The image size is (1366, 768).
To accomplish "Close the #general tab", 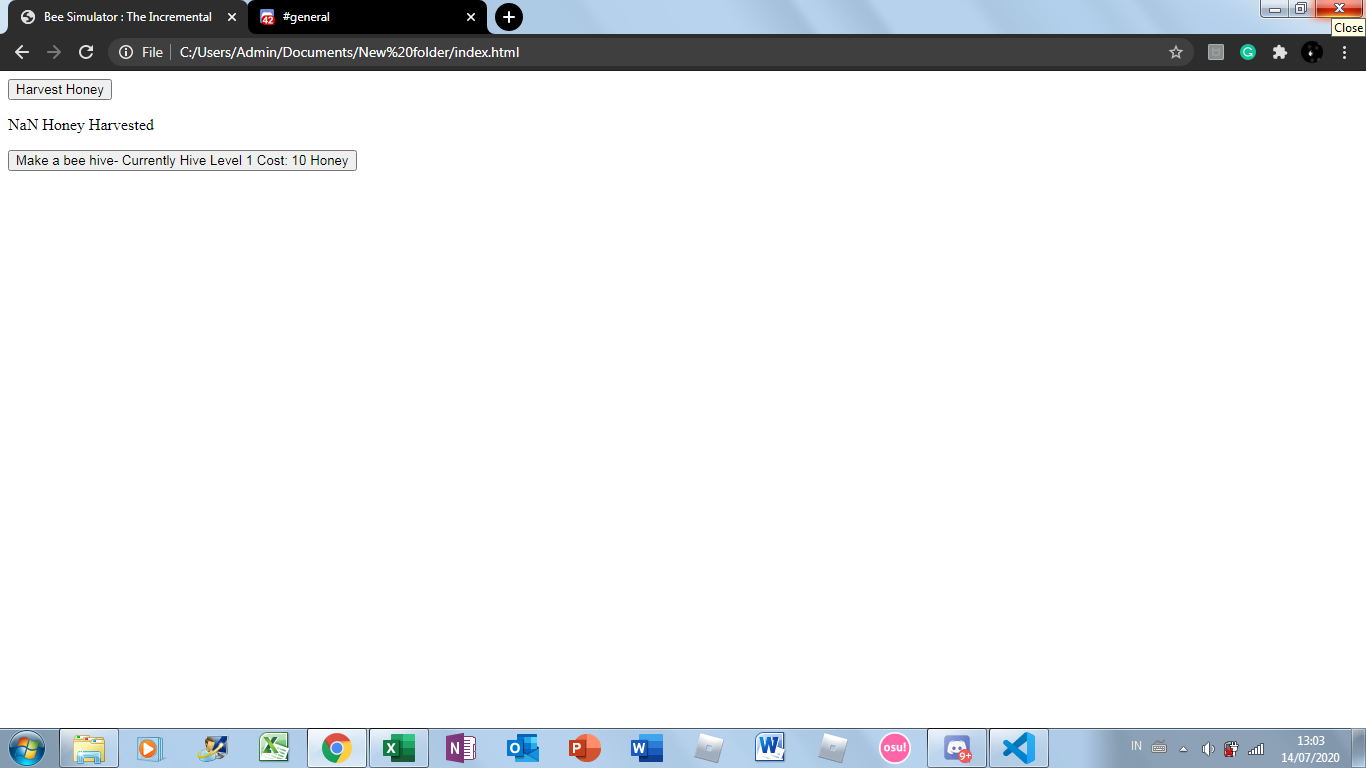I will click(x=471, y=17).
